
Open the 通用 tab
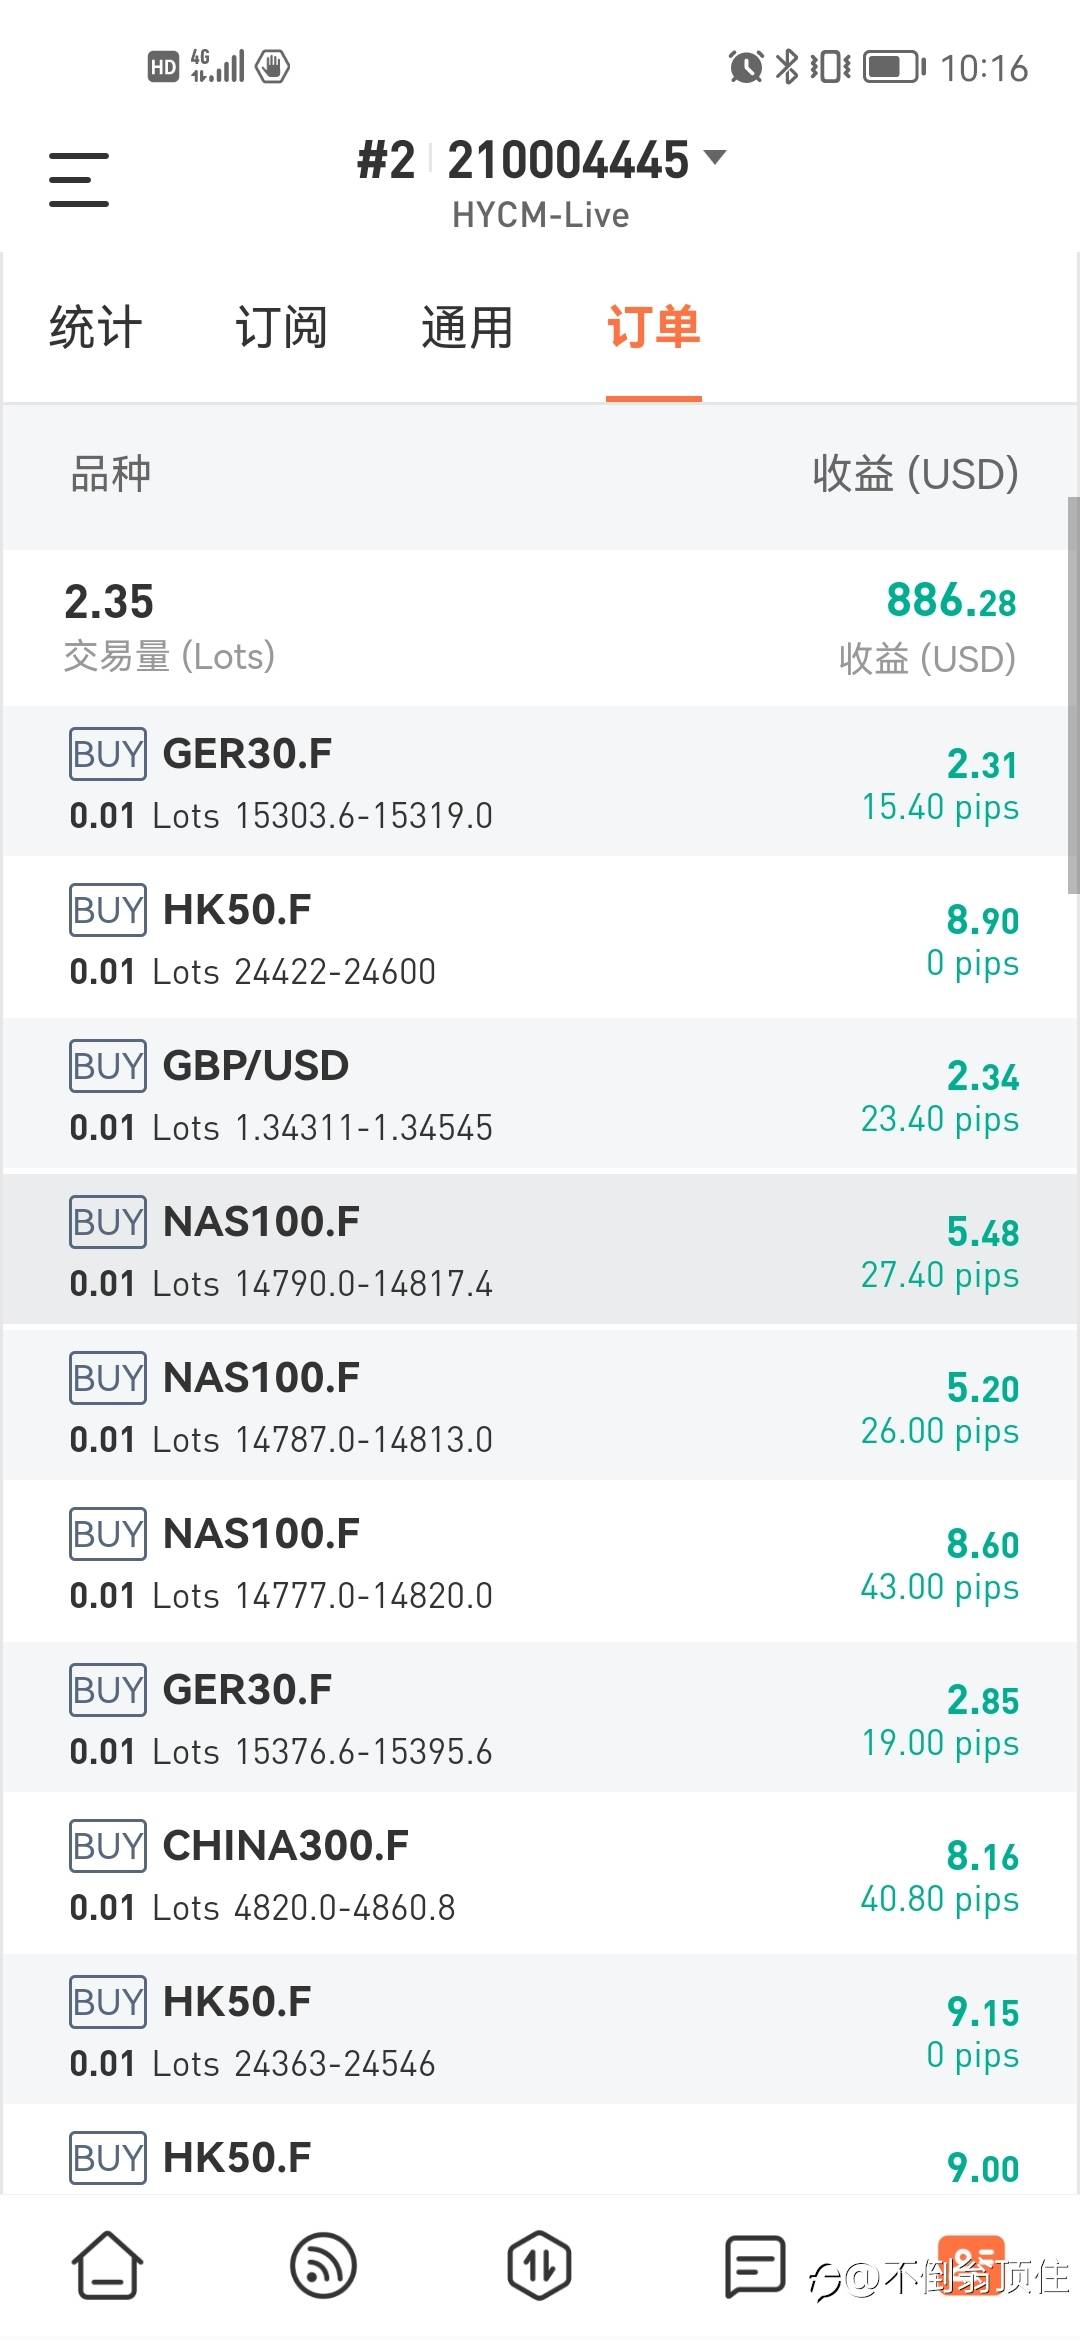pyautogui.click(x=467, y=328)
